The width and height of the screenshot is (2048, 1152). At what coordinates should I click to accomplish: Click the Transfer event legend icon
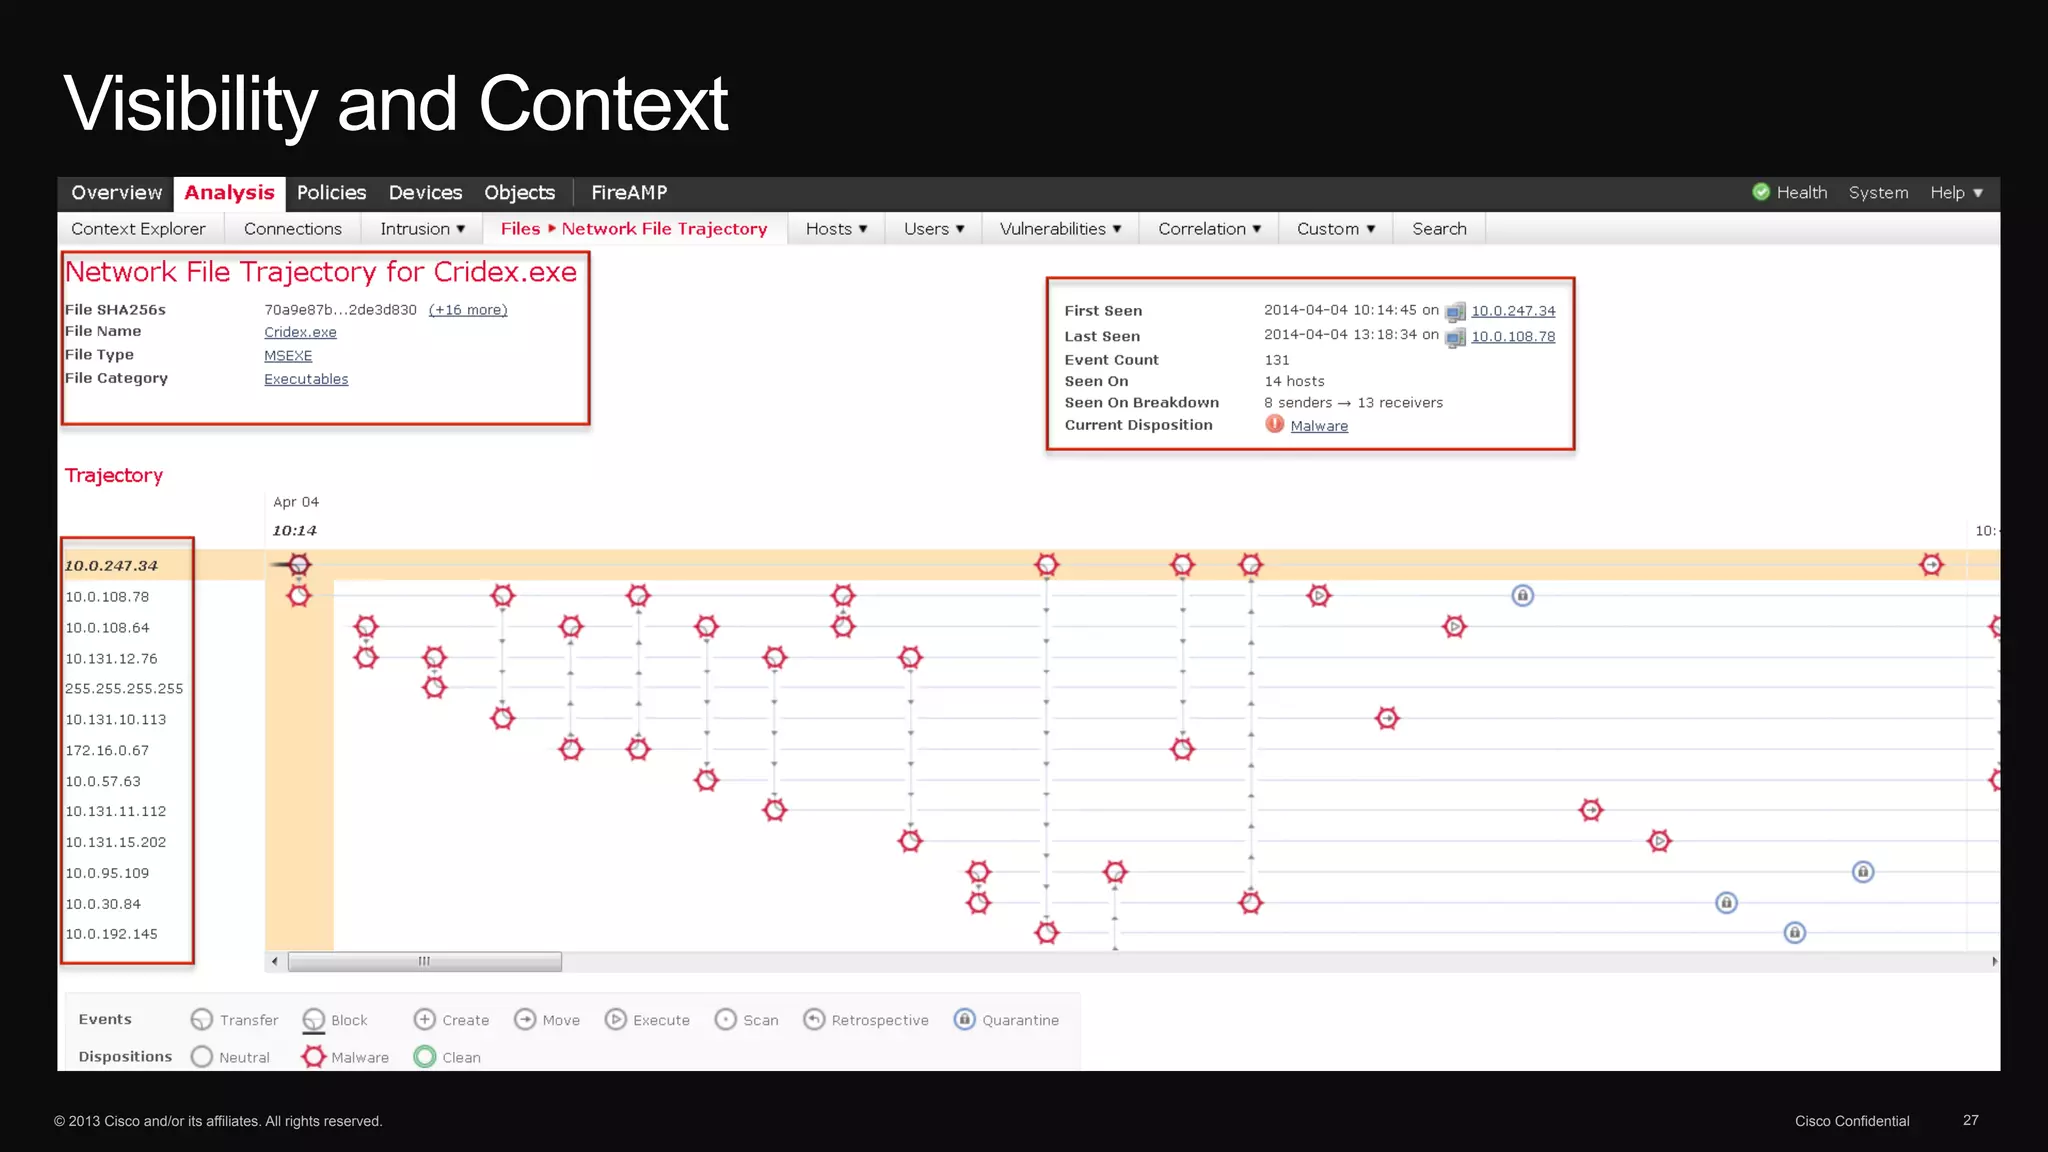(201, 1019)
